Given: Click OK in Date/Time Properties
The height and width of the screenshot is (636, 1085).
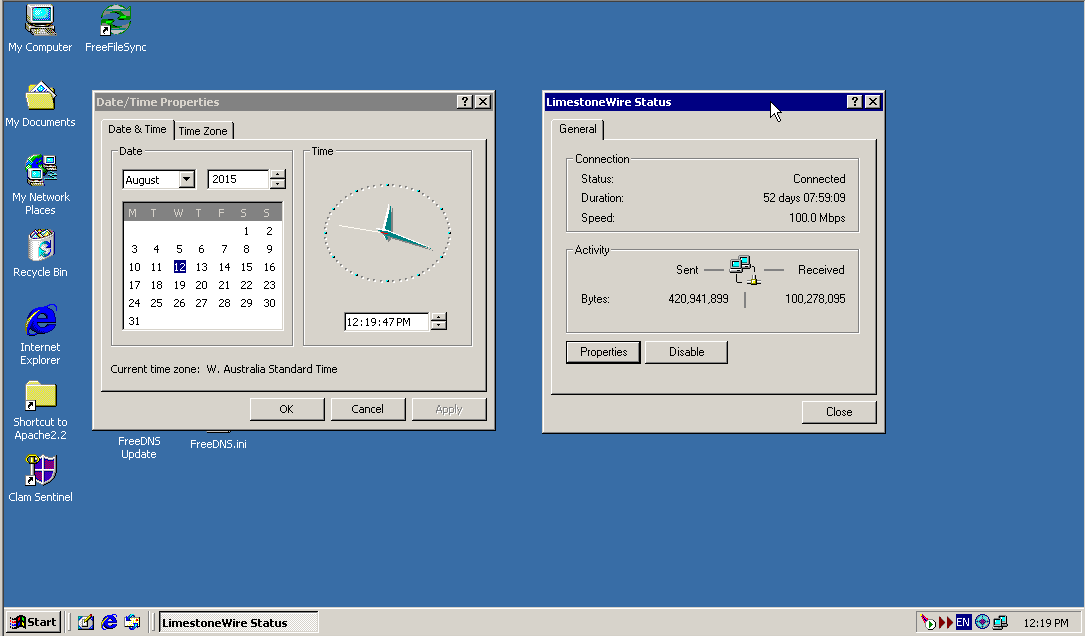Looking at the screenshot, I should [x=286, y=409].
